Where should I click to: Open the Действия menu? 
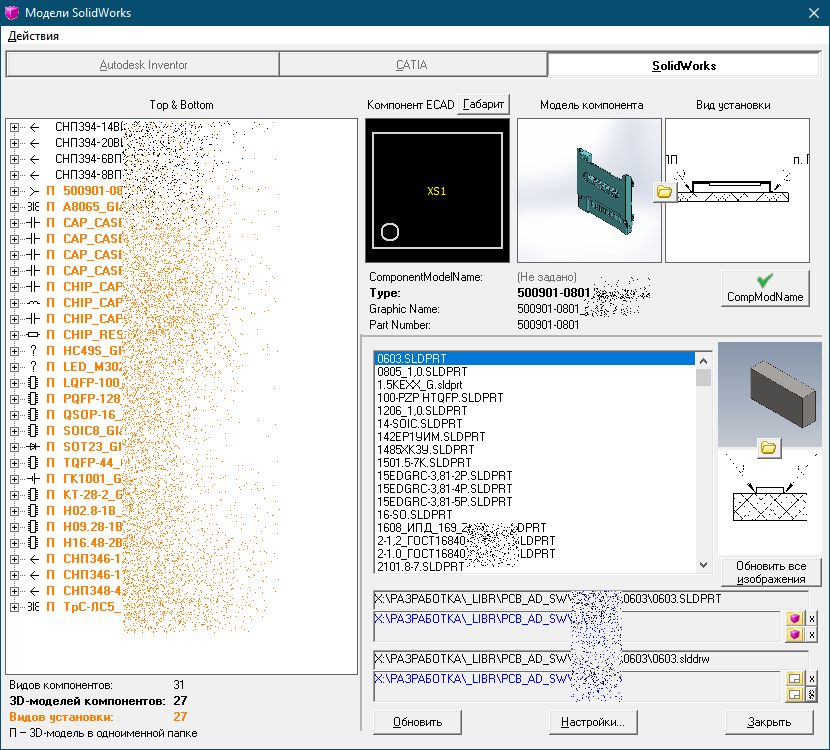click(x=33, y=36)
